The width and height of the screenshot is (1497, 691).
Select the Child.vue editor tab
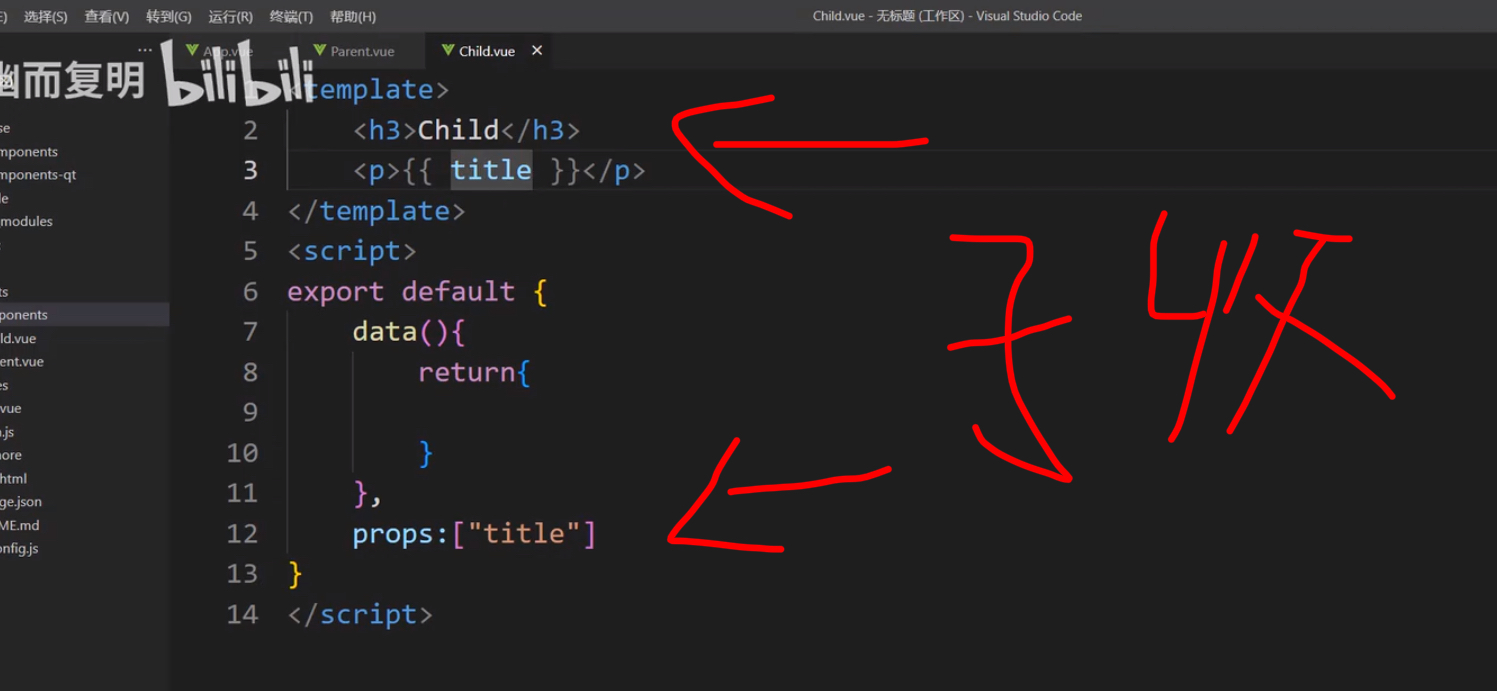click(487, 51)
